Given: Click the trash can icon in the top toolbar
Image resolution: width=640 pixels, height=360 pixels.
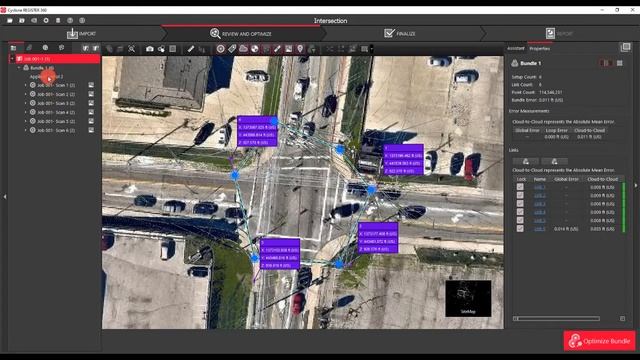Looking at the screenshot, I should [58, 20].
